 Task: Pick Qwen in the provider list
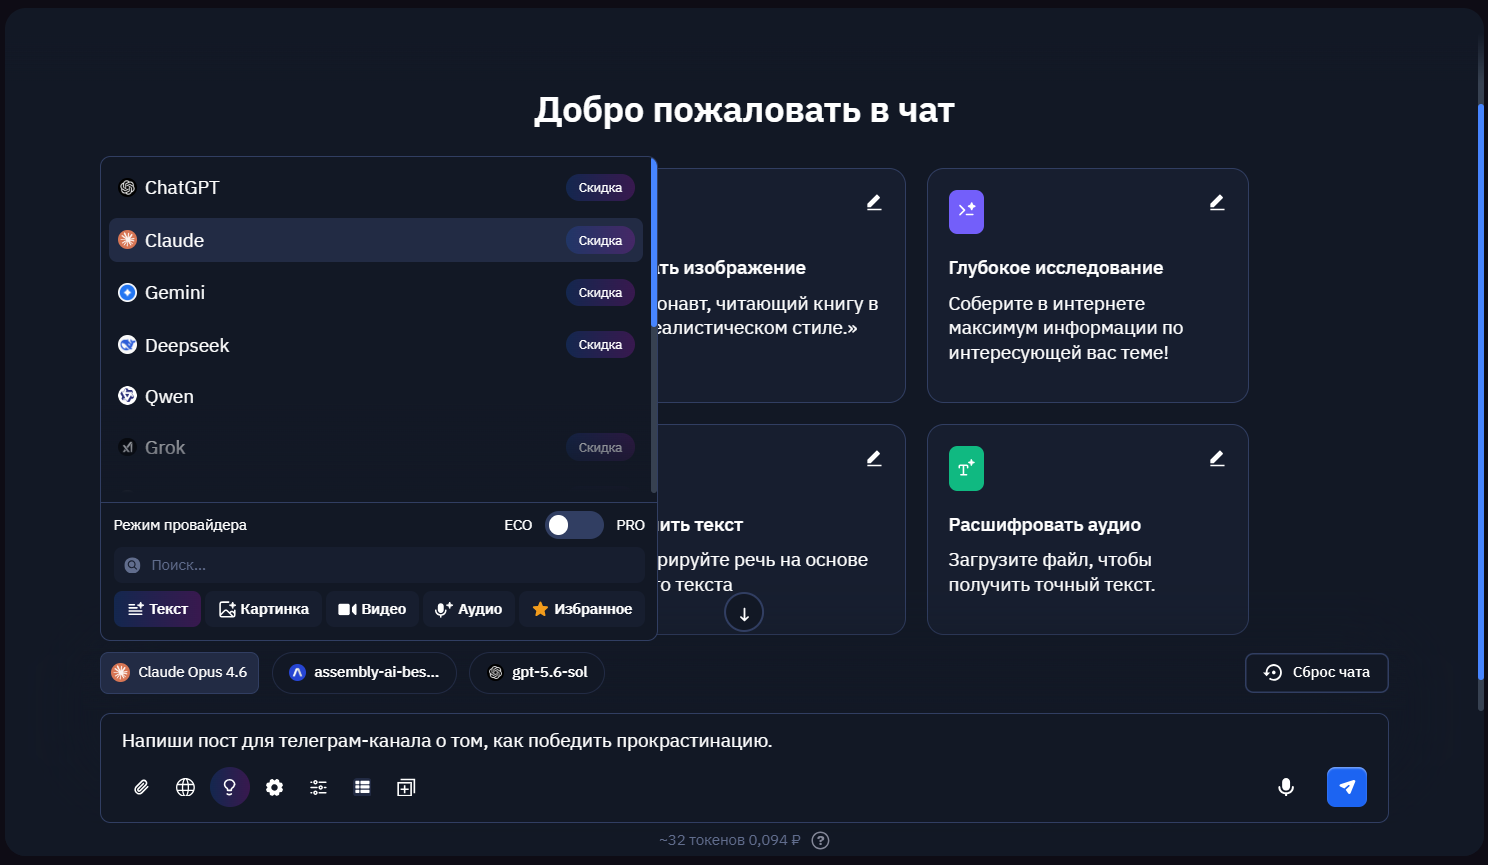(376, 396)
